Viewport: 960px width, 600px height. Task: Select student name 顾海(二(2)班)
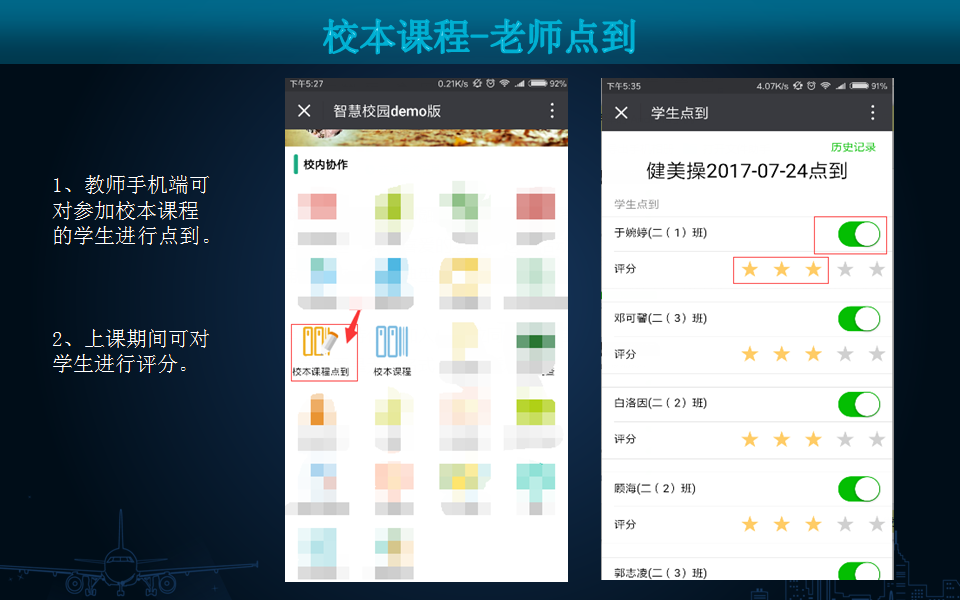coord(655,488)
